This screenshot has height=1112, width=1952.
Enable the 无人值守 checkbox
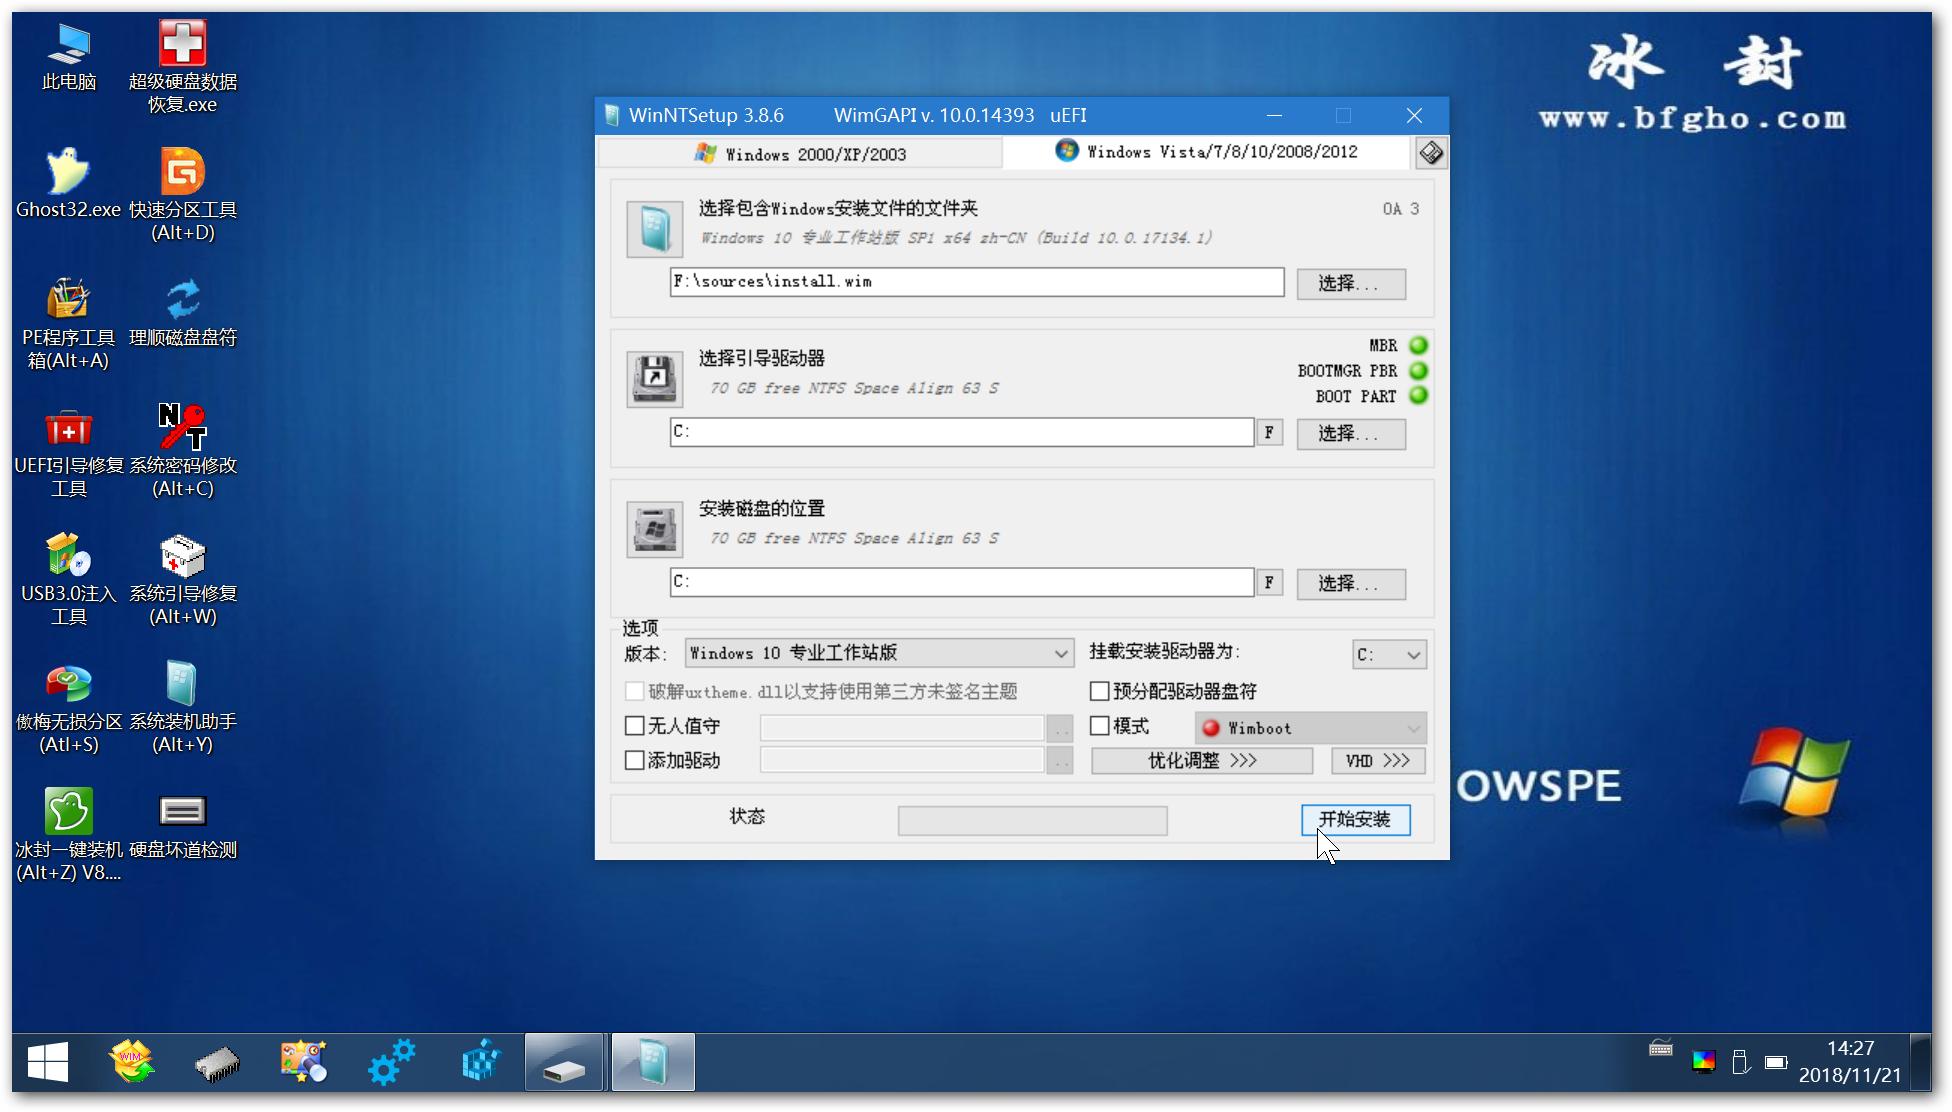point(635,726)
